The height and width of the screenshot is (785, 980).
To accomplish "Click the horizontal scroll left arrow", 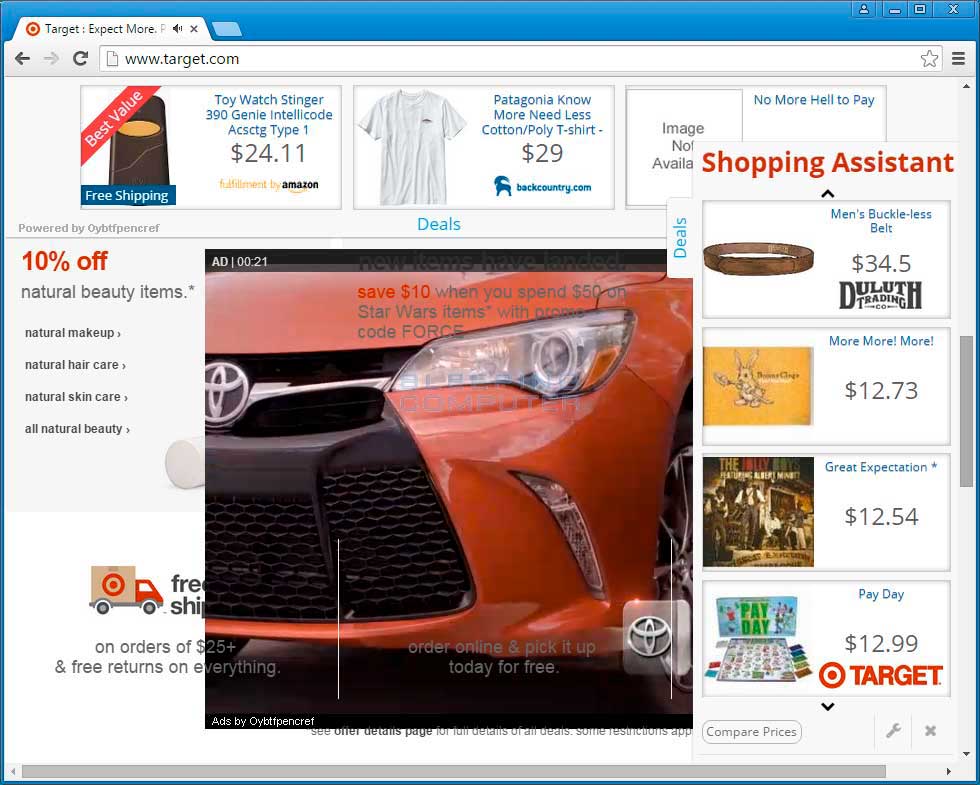I will coord(12,771).
